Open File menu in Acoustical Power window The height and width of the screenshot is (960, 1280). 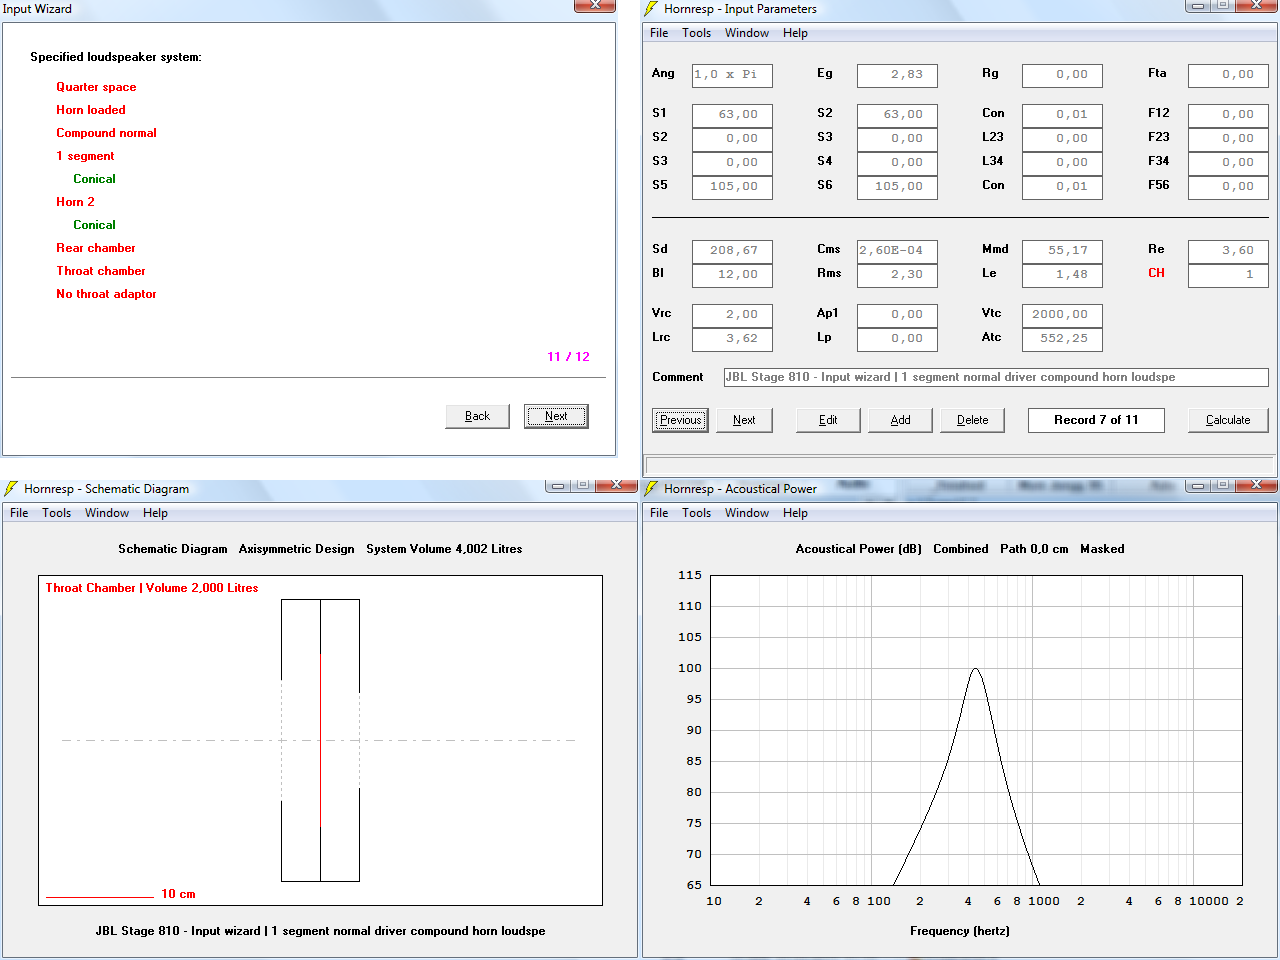pyautogui.click(x=659, y=513)
